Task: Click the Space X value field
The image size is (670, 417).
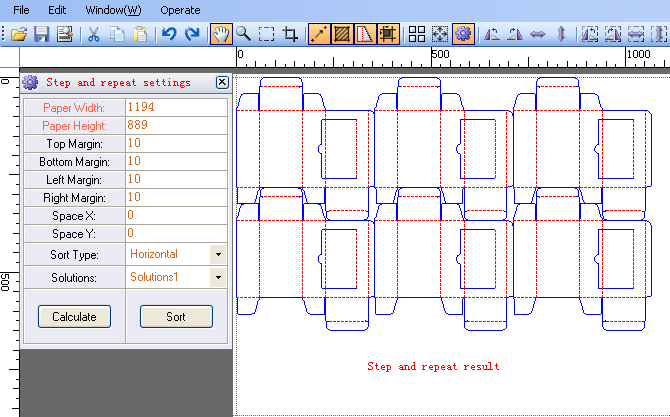Action: pos(176,215)
